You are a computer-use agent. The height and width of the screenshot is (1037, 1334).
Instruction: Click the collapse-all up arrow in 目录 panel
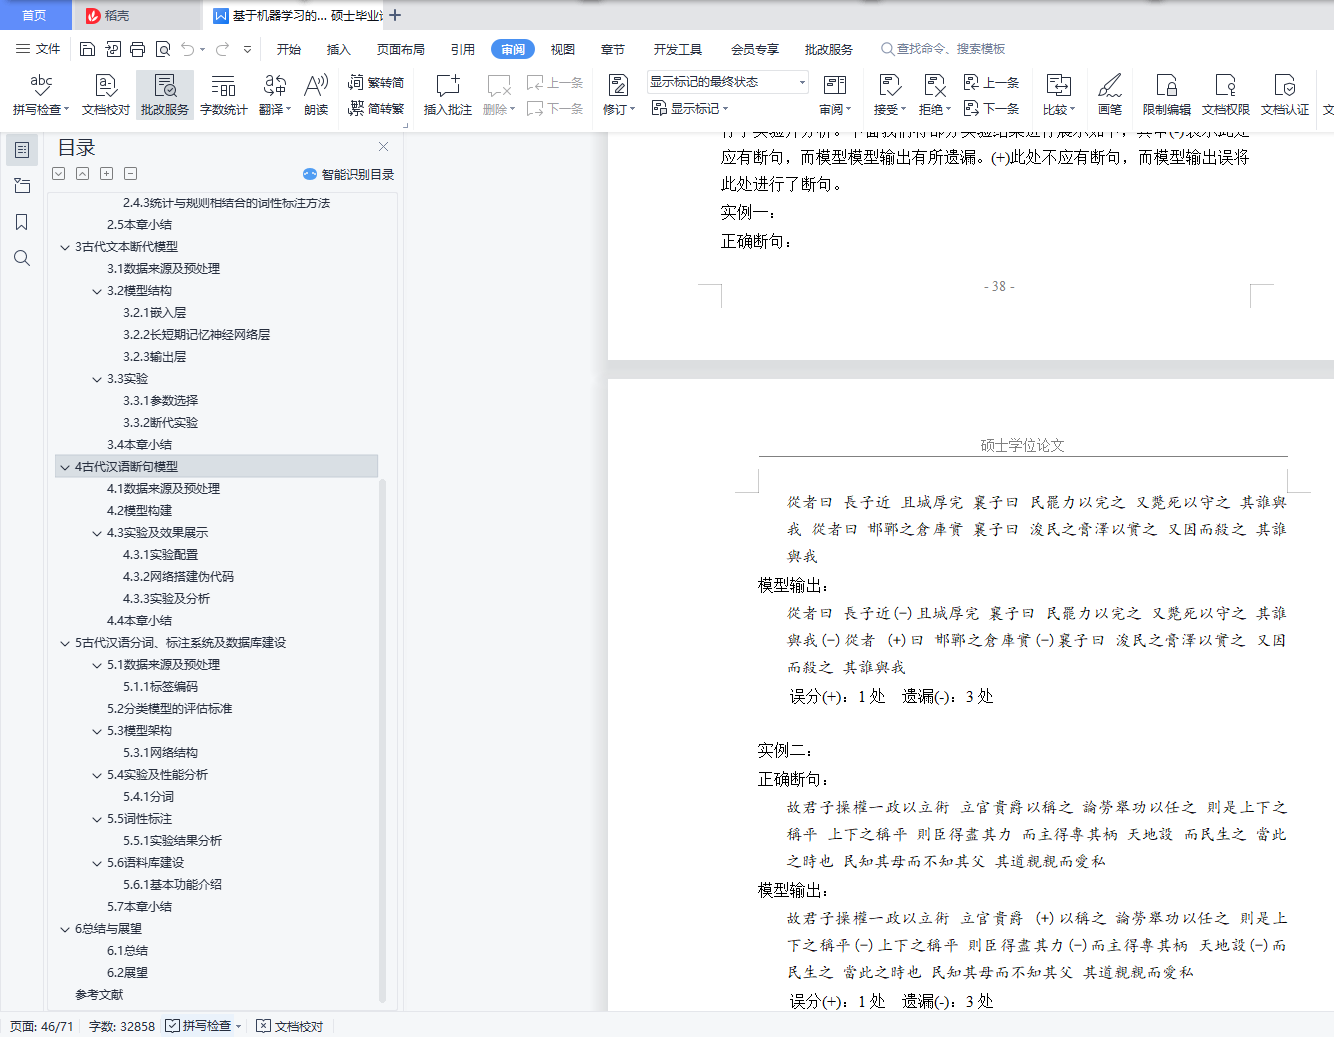[x=83, y=174]
